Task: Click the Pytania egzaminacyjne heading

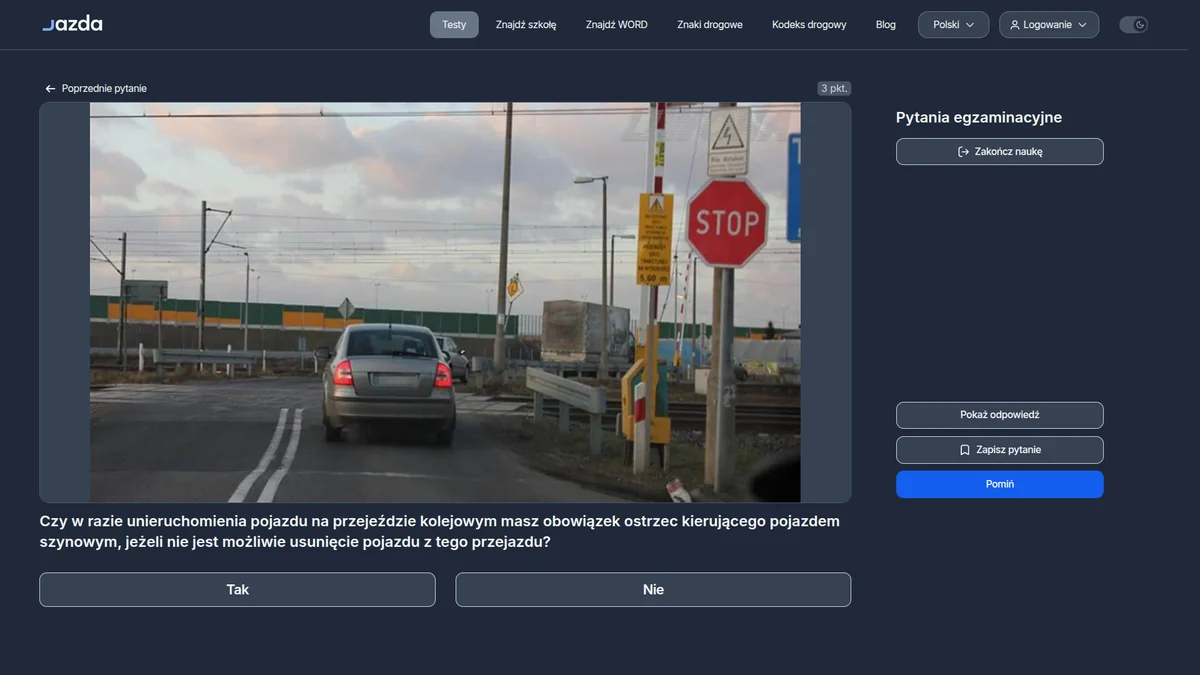Action: (x=979, y=118)
